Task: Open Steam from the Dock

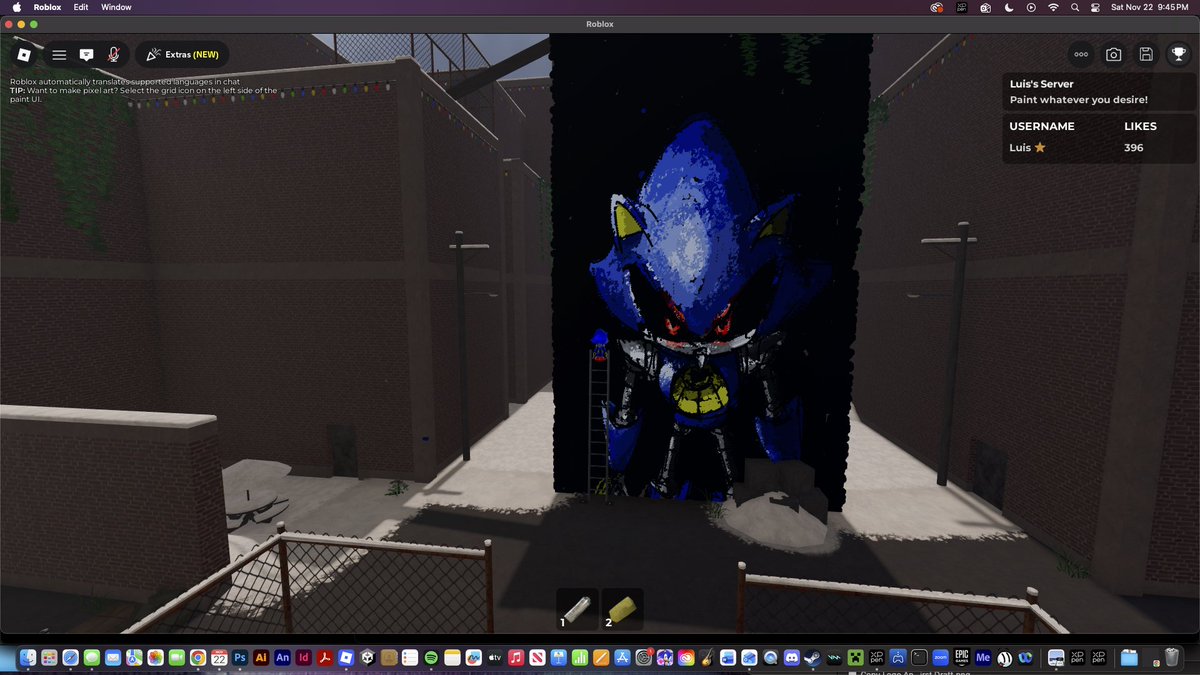Action: pos(813,658)
